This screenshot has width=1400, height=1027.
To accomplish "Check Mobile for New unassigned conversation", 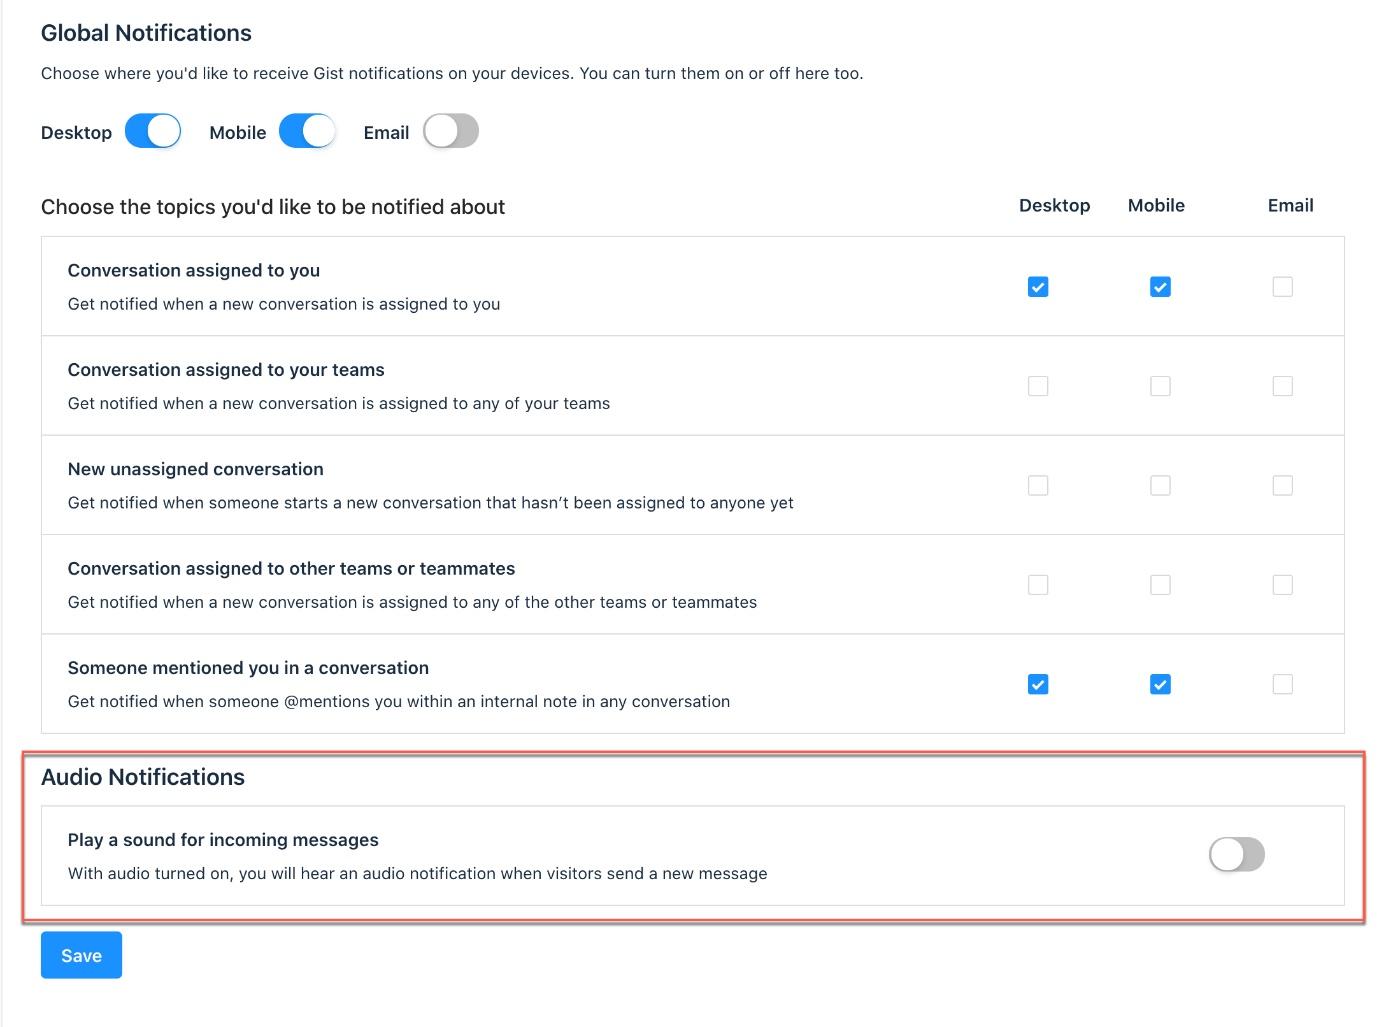I will click(1160, 486).
